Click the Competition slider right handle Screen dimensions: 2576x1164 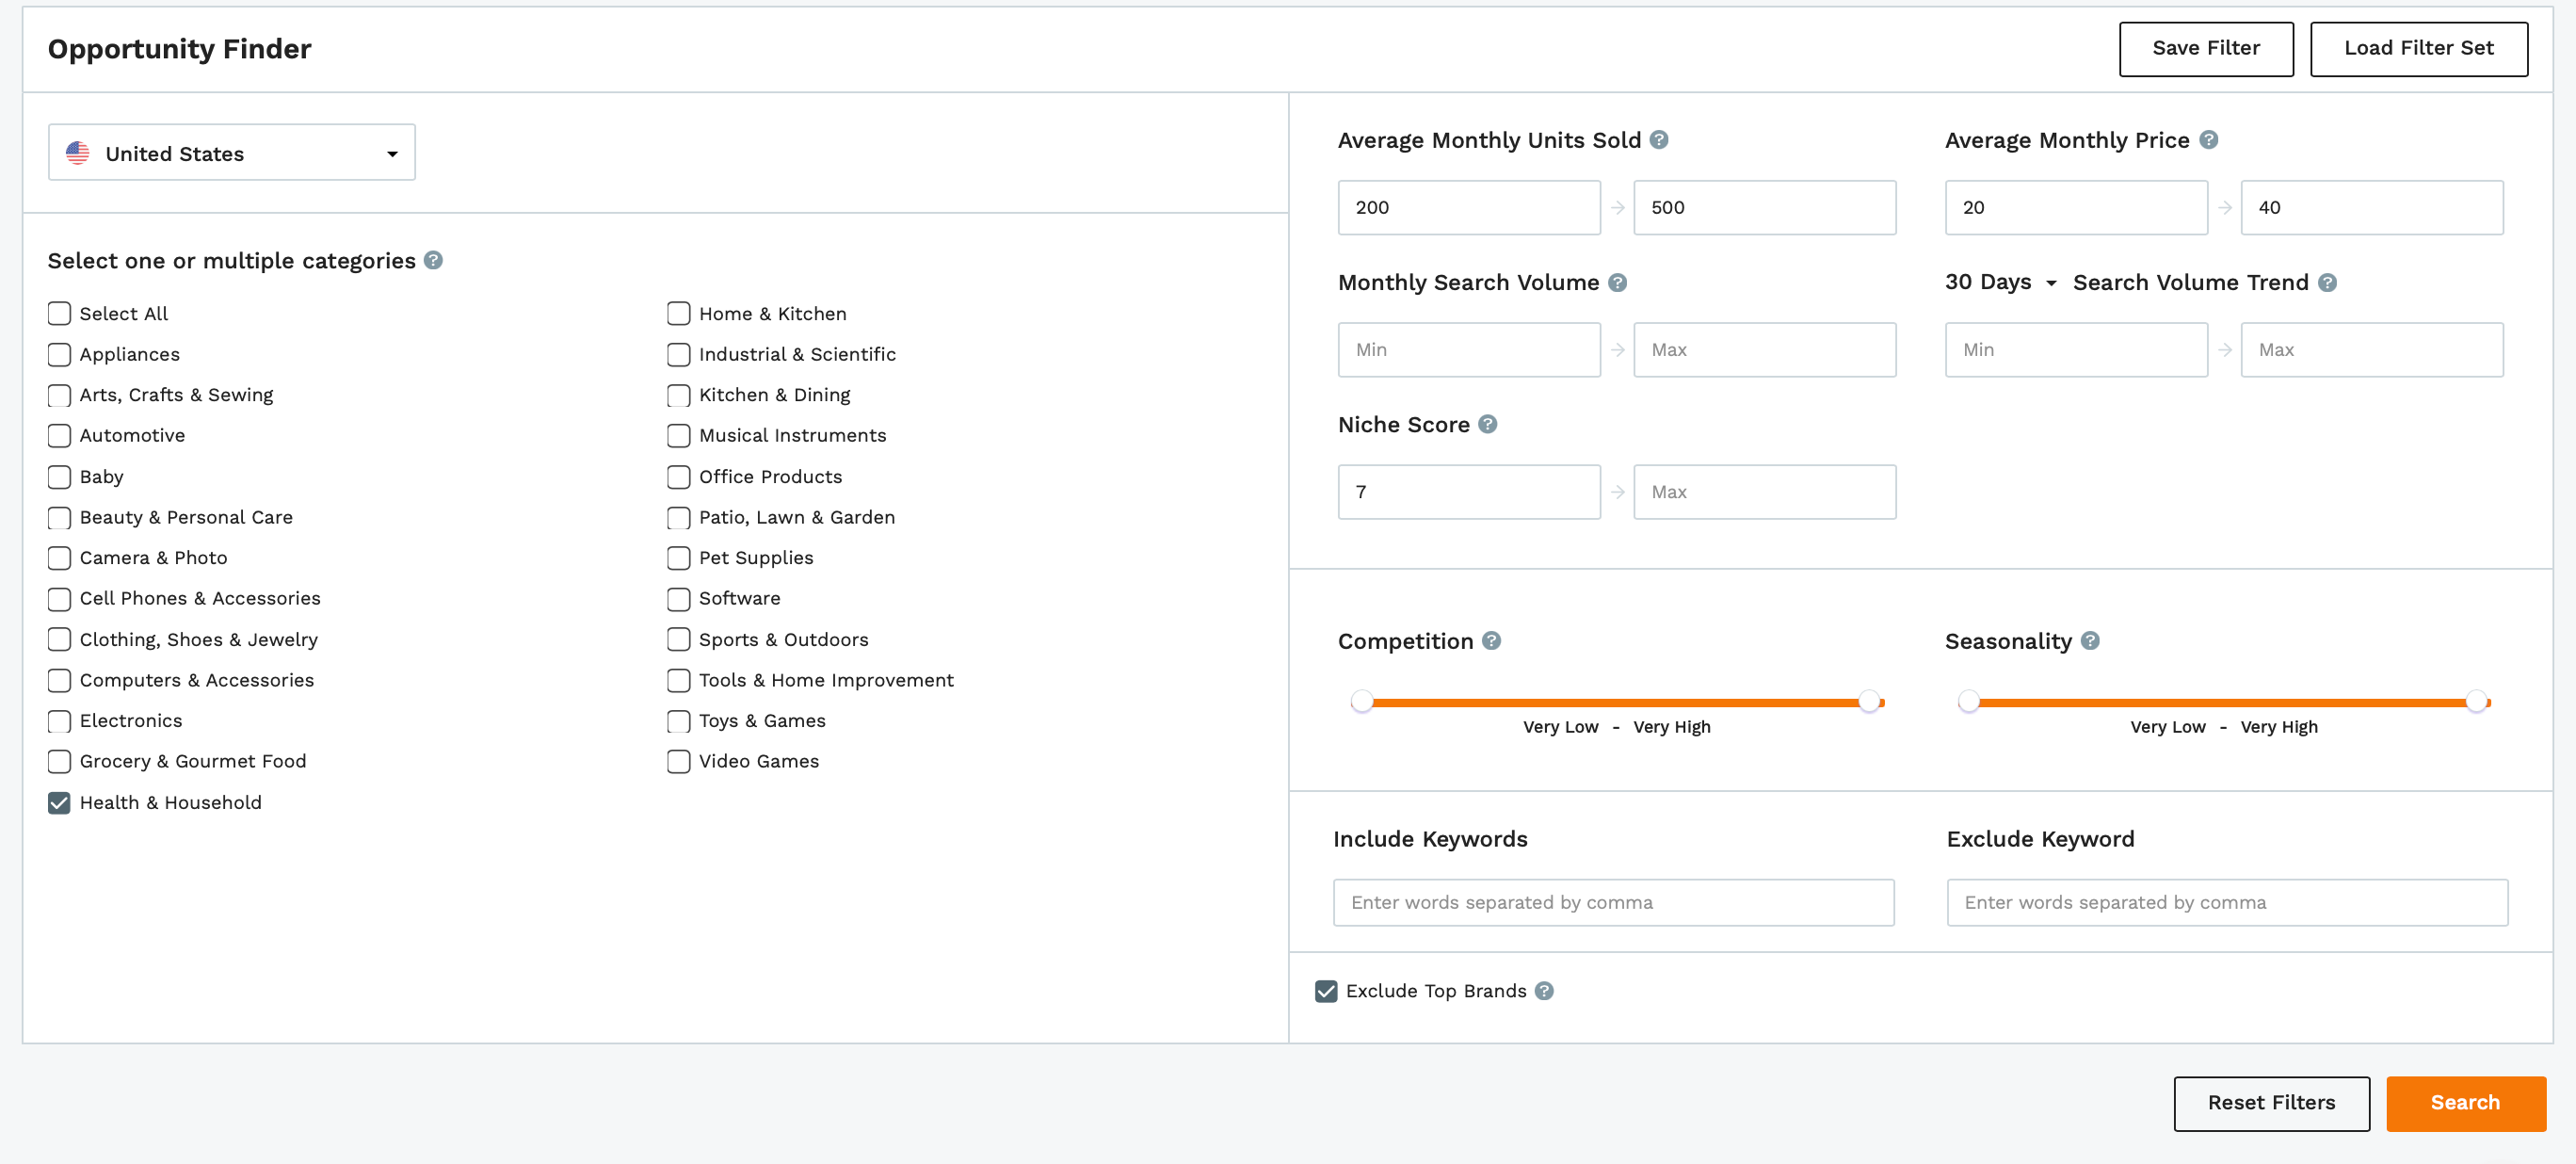pyautogui.click(x=1869, y=702)
